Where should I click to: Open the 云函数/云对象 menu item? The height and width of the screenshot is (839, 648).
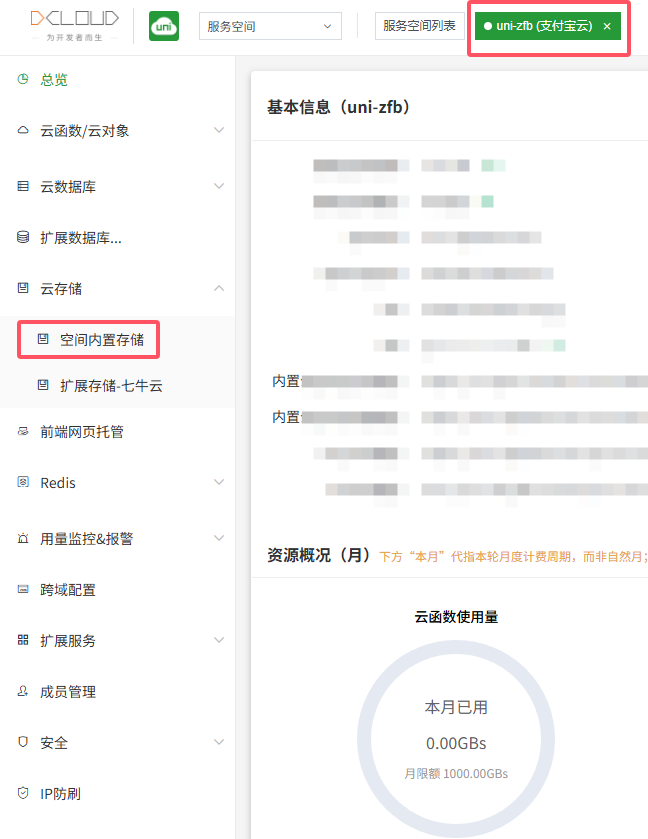click(x=85, y=131)
